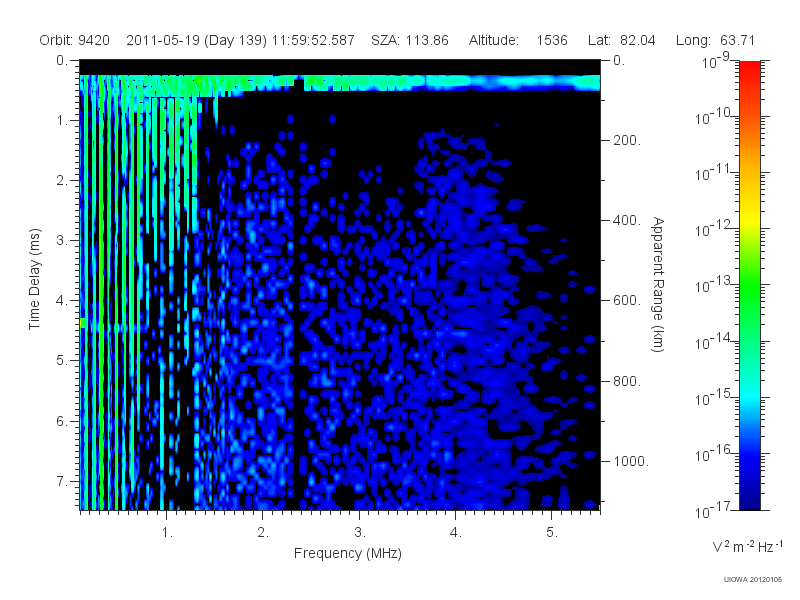
Task: Click the apparent range tick '800.'
Action: point(627,381)
